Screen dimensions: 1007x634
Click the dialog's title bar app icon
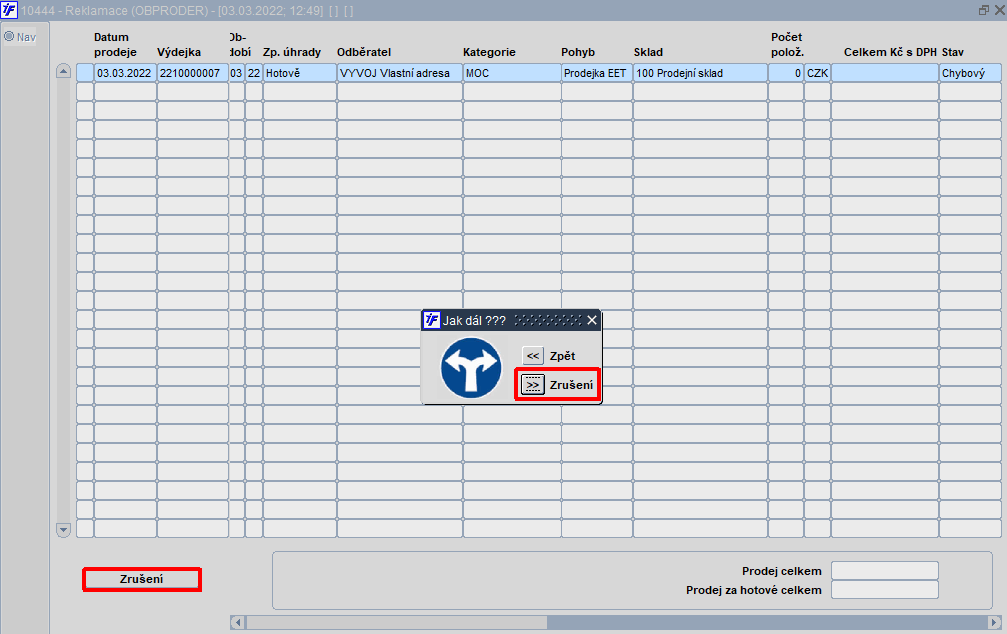pyautogui.click(x=432, y=320)
